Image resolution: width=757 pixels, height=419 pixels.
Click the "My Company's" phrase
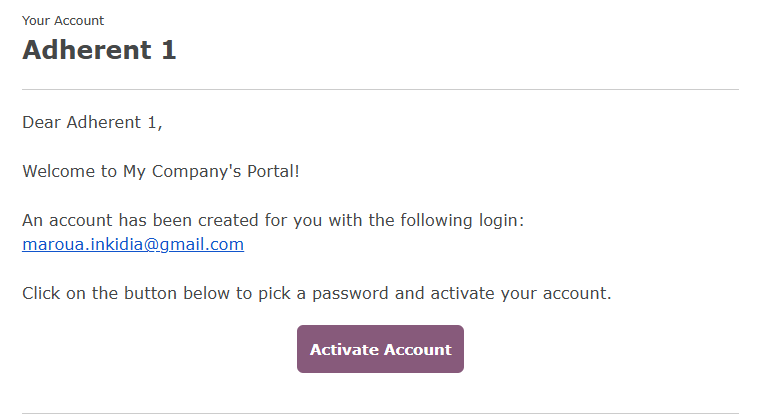tap(178, 171)
